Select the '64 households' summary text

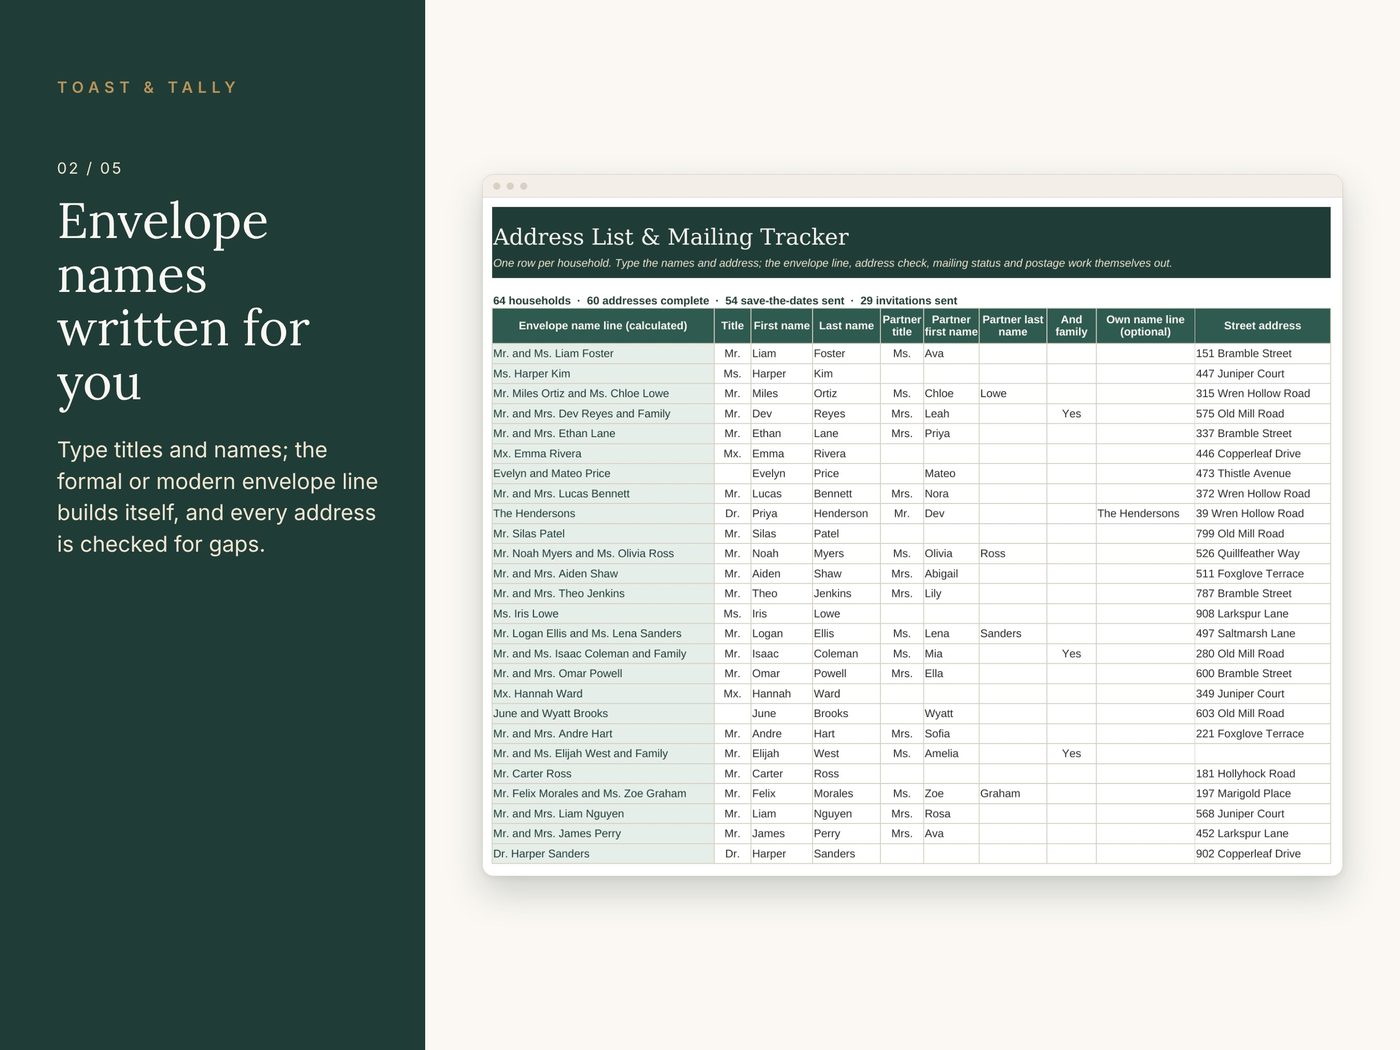coord(532,301)
